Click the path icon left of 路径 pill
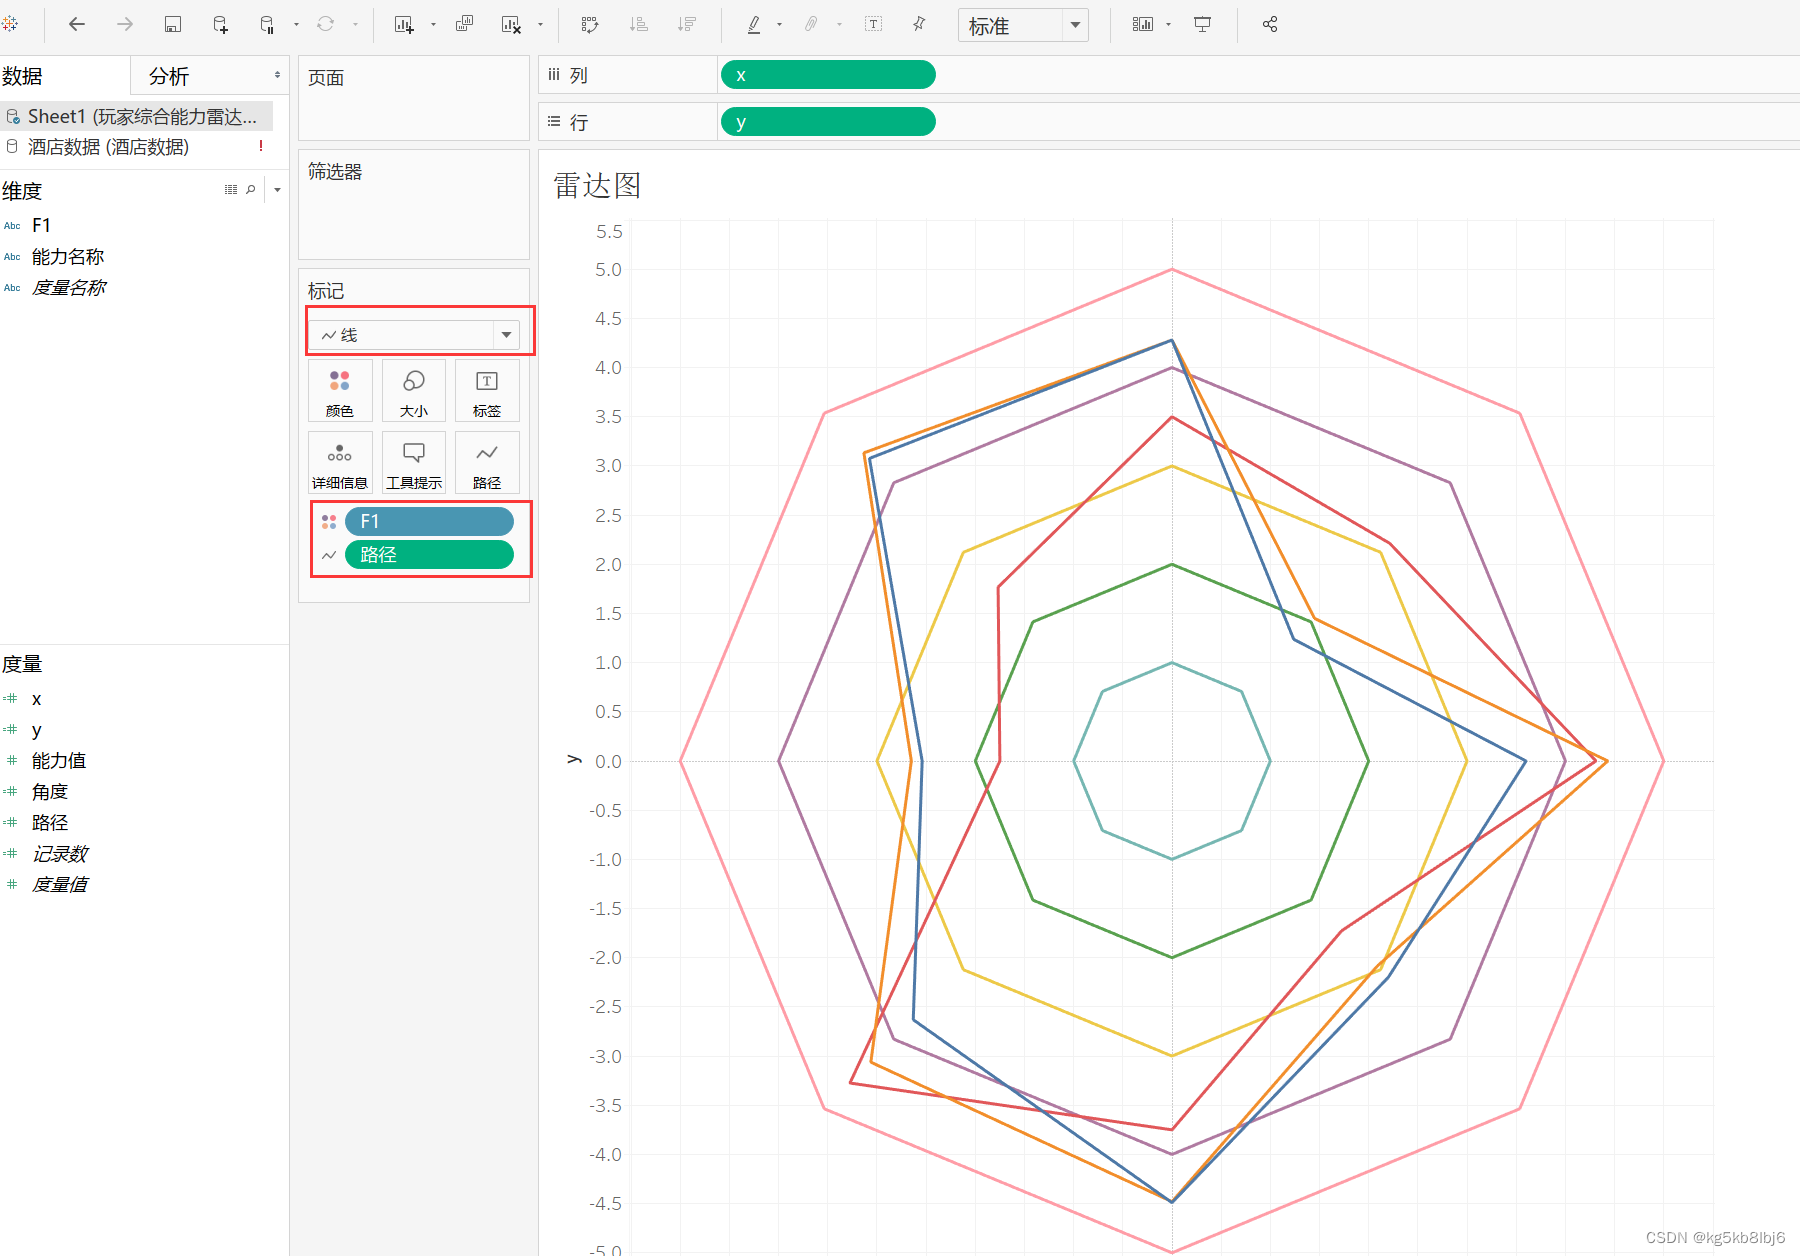 [x=329, y=555]
